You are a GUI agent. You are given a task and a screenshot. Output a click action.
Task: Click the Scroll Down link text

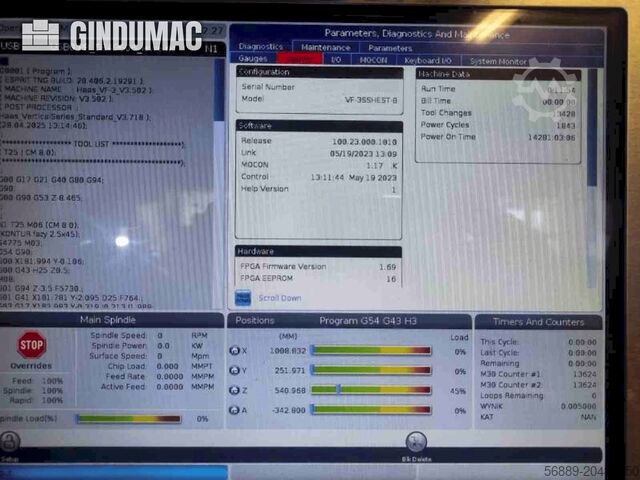tap(279, 298)
